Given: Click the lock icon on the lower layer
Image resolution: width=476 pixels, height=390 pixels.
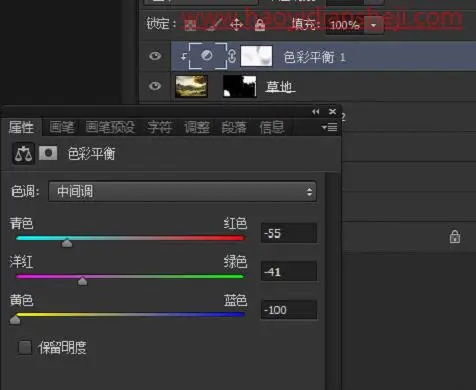Looking at the screenshot, I should coord(455,237).
